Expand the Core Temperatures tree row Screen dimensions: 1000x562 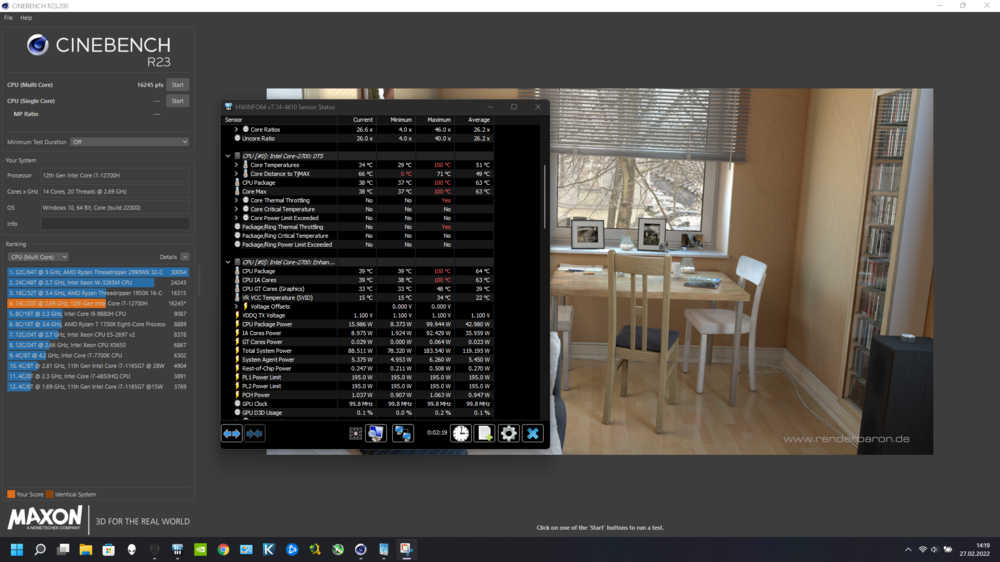237,165
